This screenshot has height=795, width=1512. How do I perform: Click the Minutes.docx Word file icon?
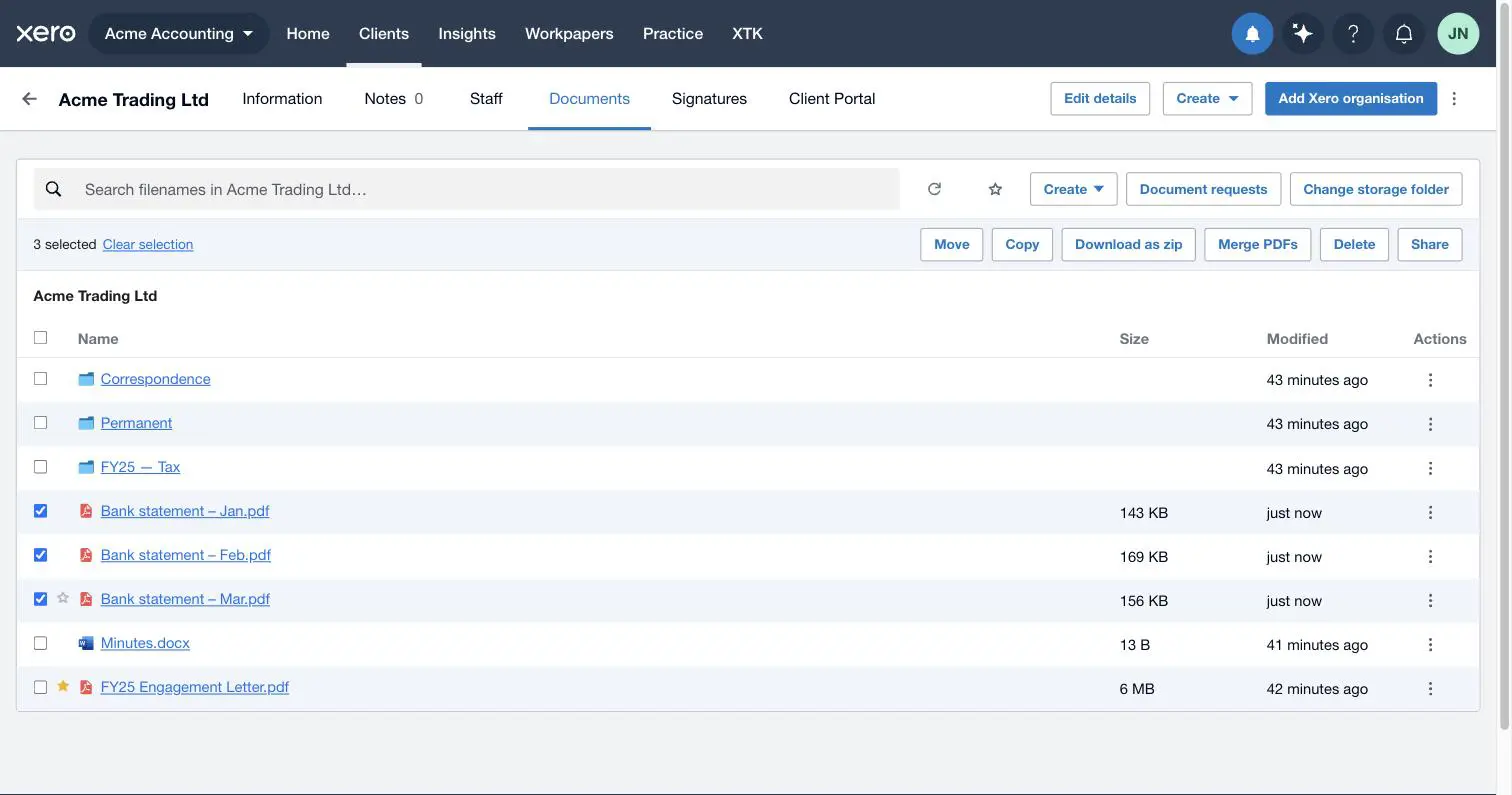pyautogui.click(x=86, y=643)
